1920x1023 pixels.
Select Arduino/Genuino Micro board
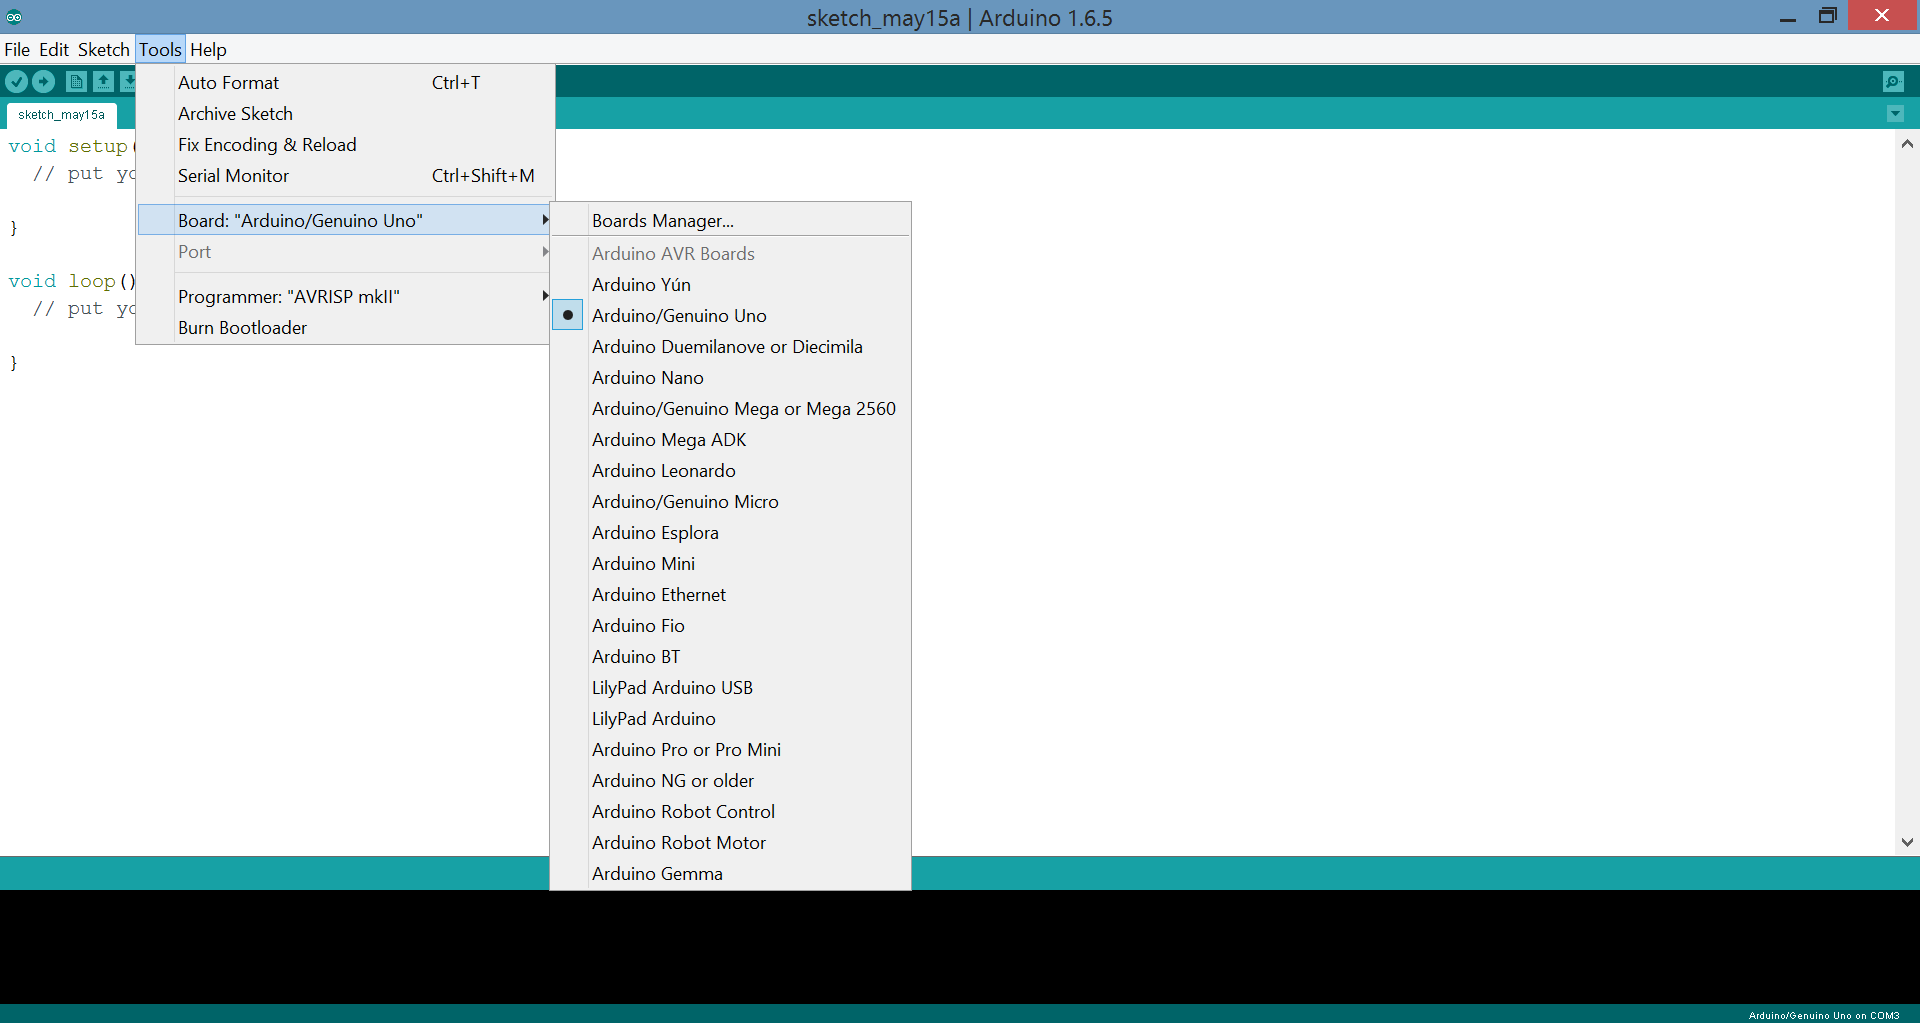[730, 502]
